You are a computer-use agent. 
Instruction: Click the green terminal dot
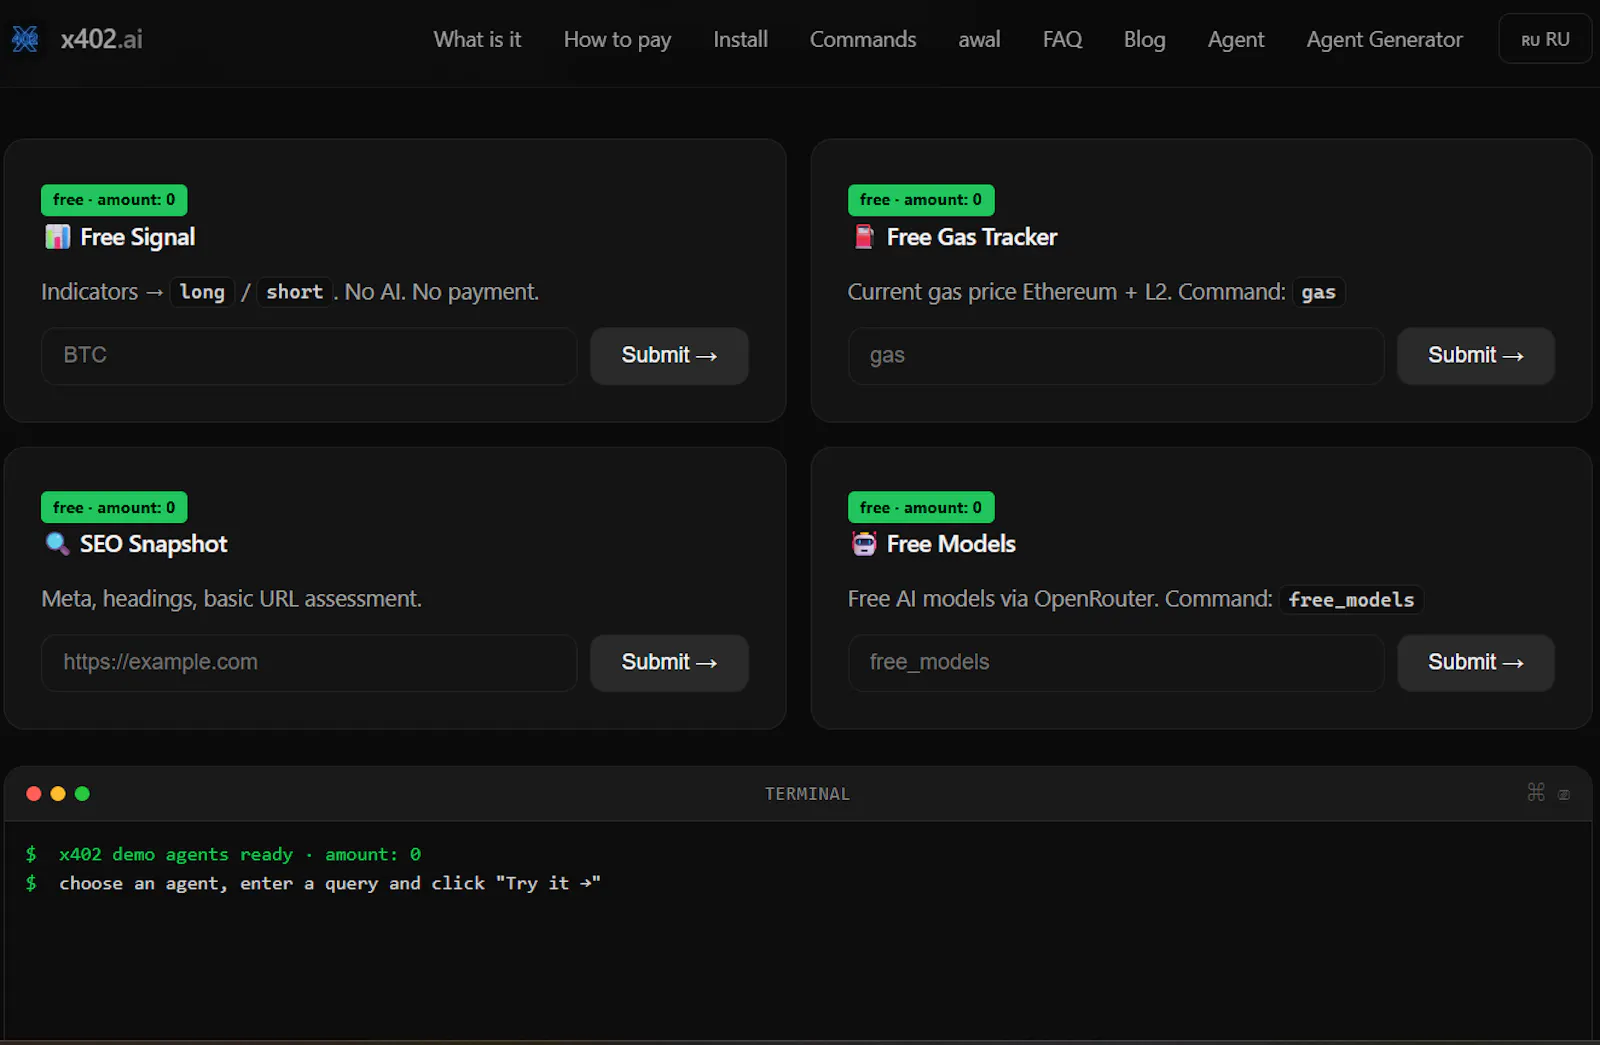click(x=82, y=794)
